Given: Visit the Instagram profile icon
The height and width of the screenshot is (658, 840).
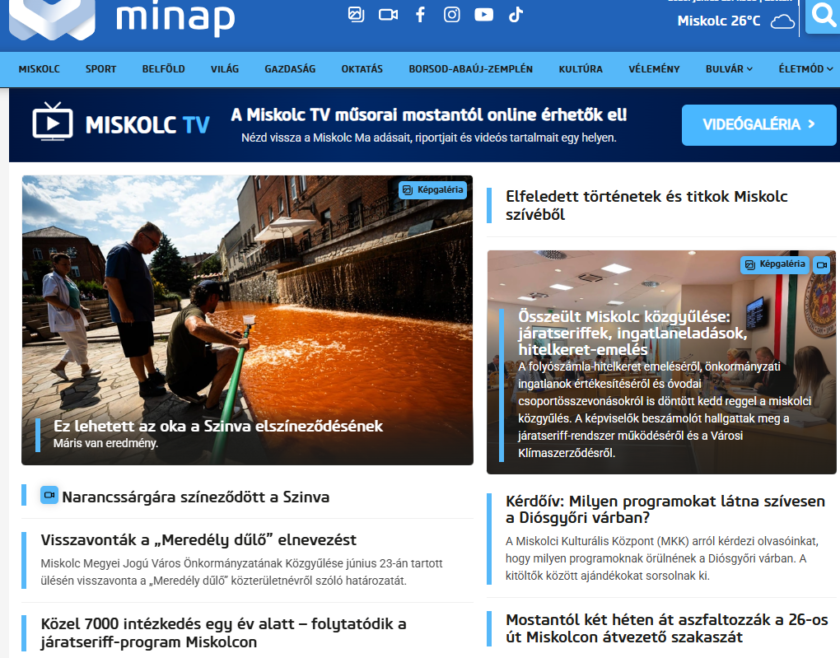Looking at the screenshot, I should 452,14.
